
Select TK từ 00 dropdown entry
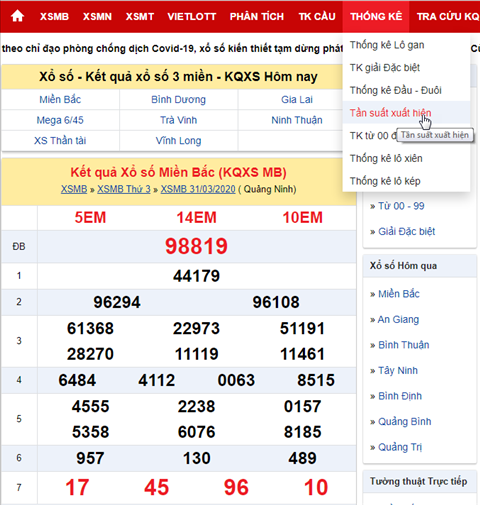[x=373, y=136]
